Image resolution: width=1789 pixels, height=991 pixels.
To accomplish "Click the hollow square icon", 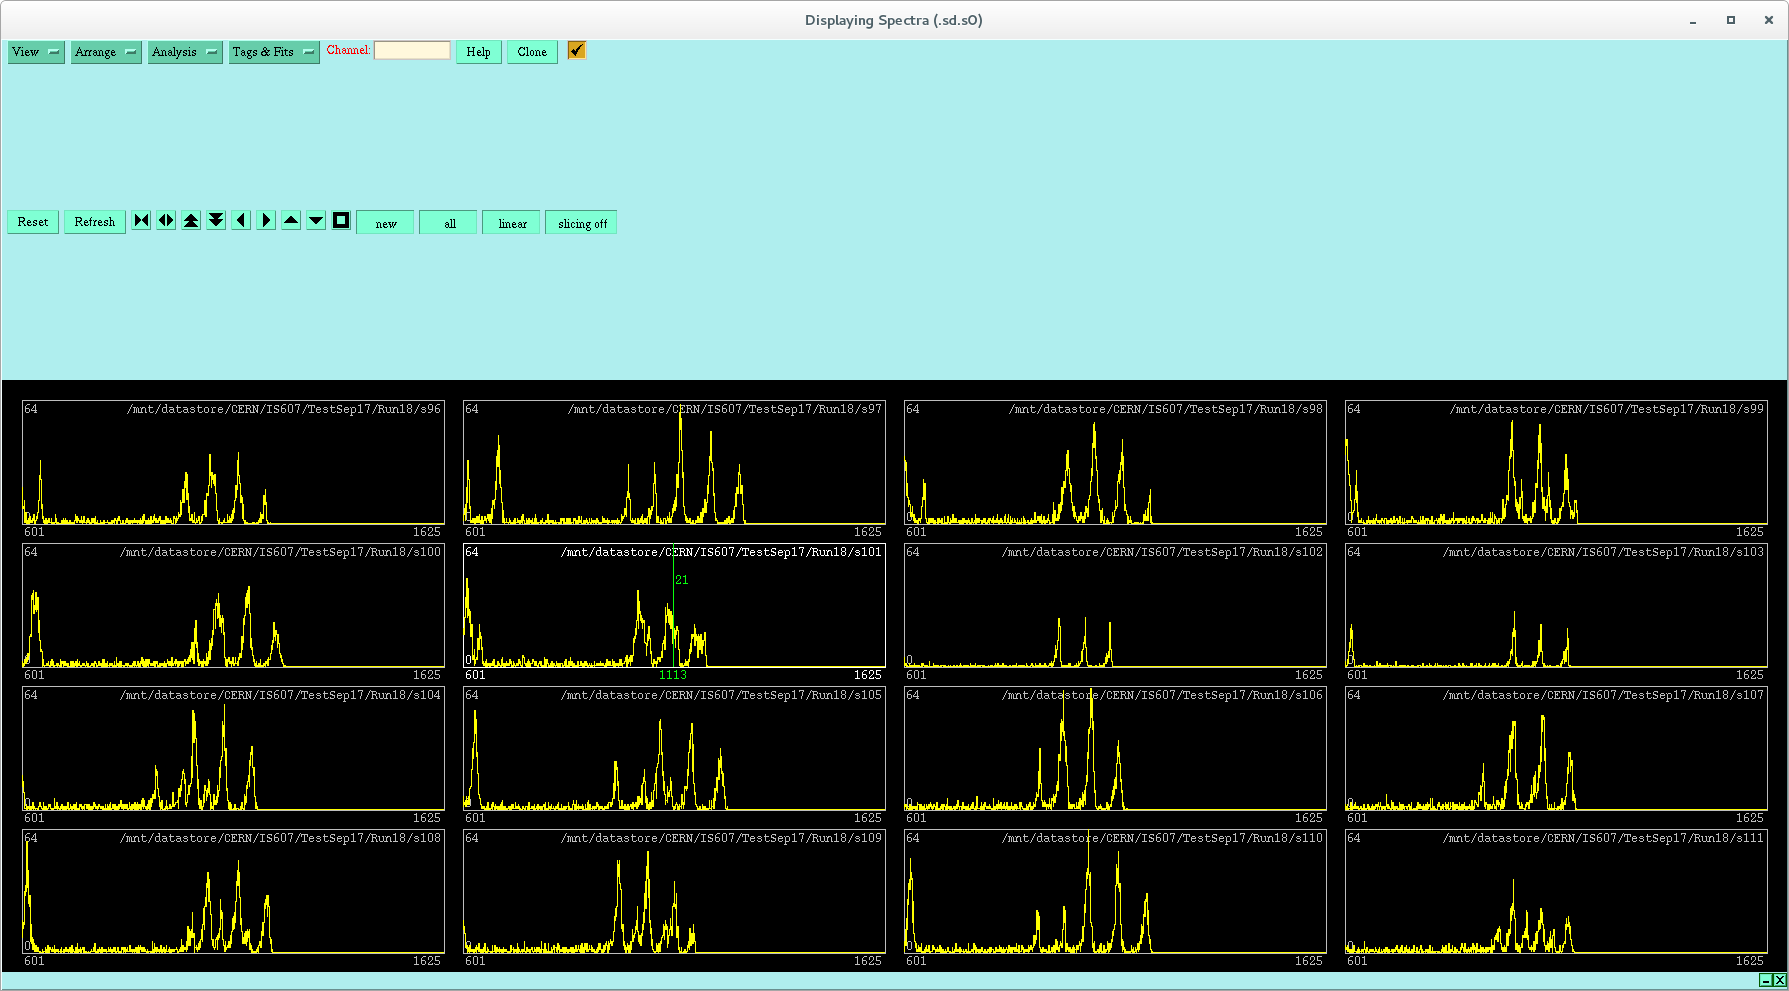I will point(341,221).
